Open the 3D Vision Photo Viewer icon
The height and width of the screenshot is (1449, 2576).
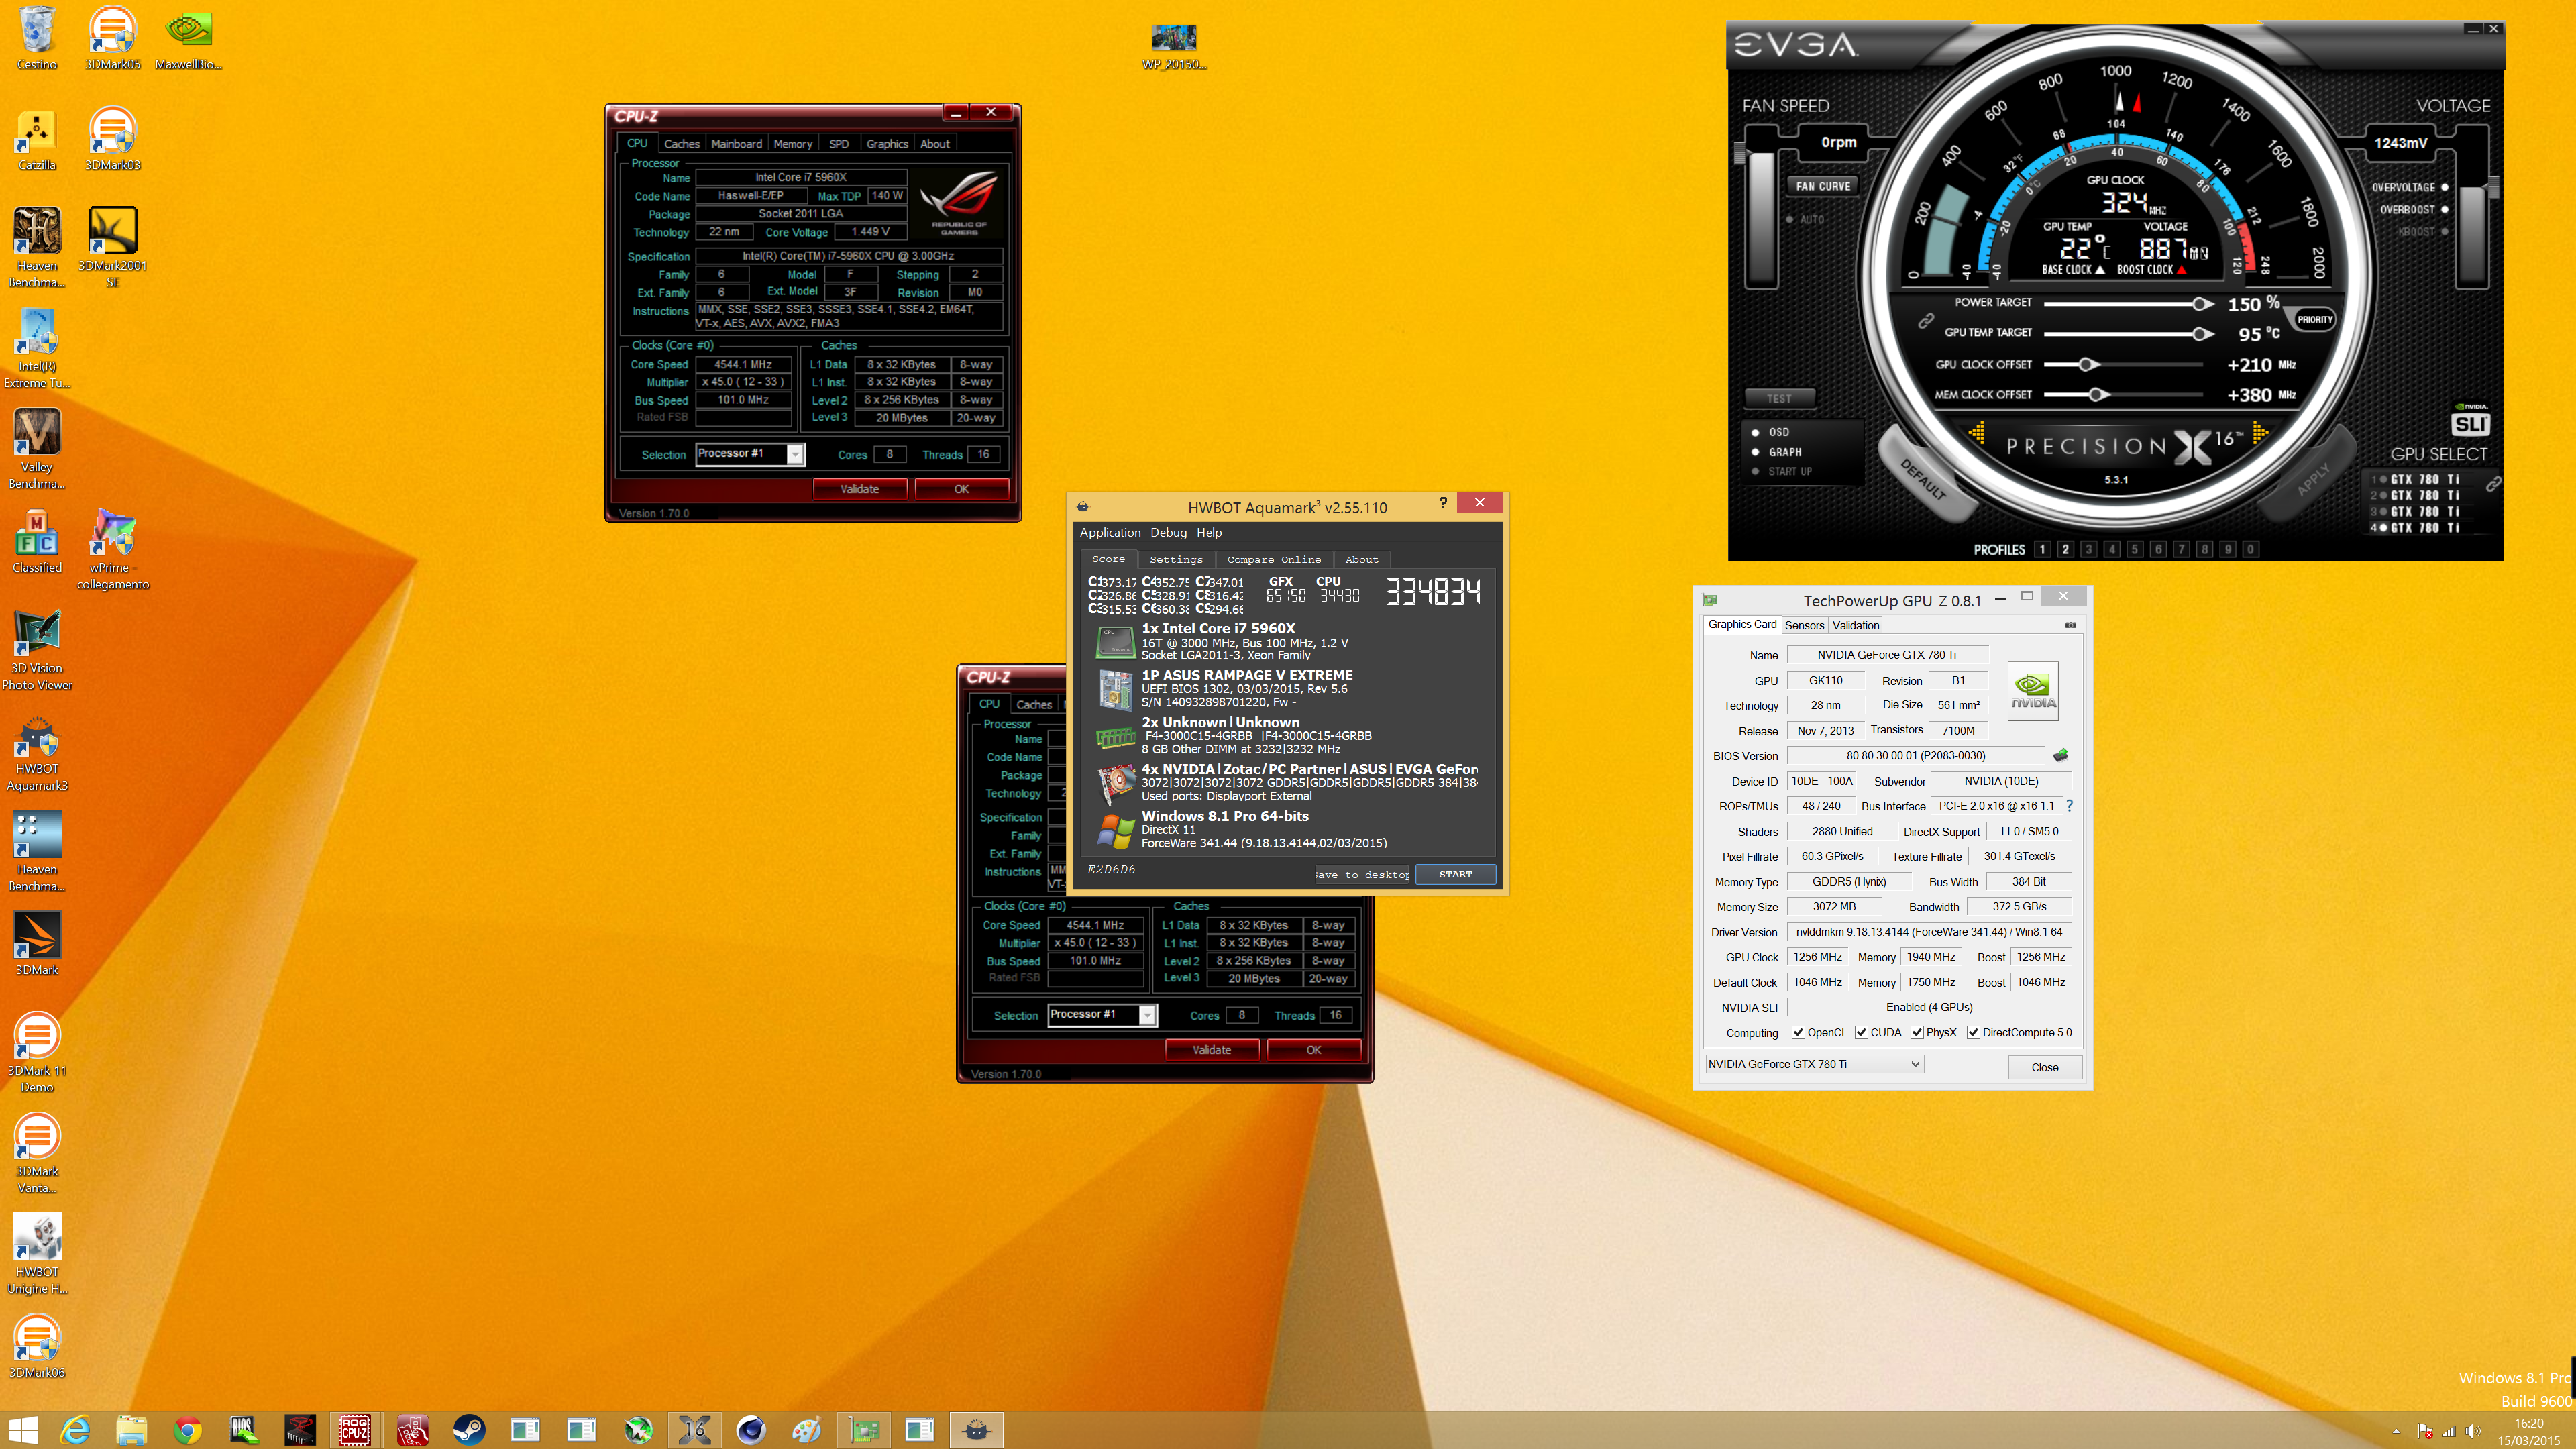coord(37,650)
